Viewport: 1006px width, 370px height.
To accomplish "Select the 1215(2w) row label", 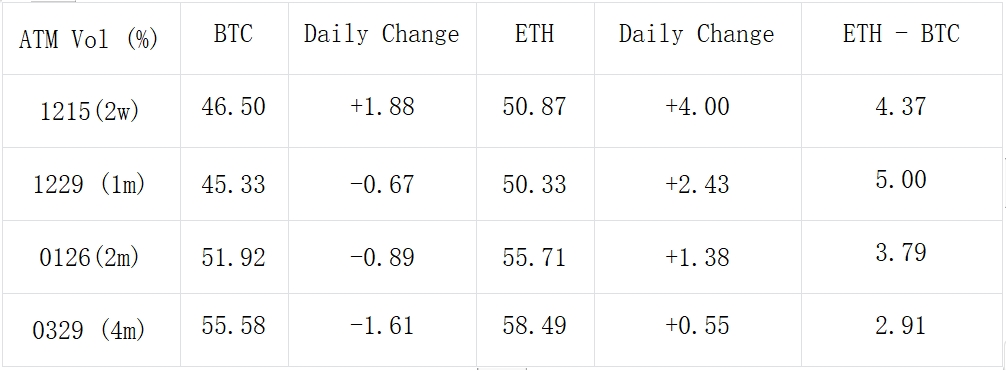I will 90,111.
